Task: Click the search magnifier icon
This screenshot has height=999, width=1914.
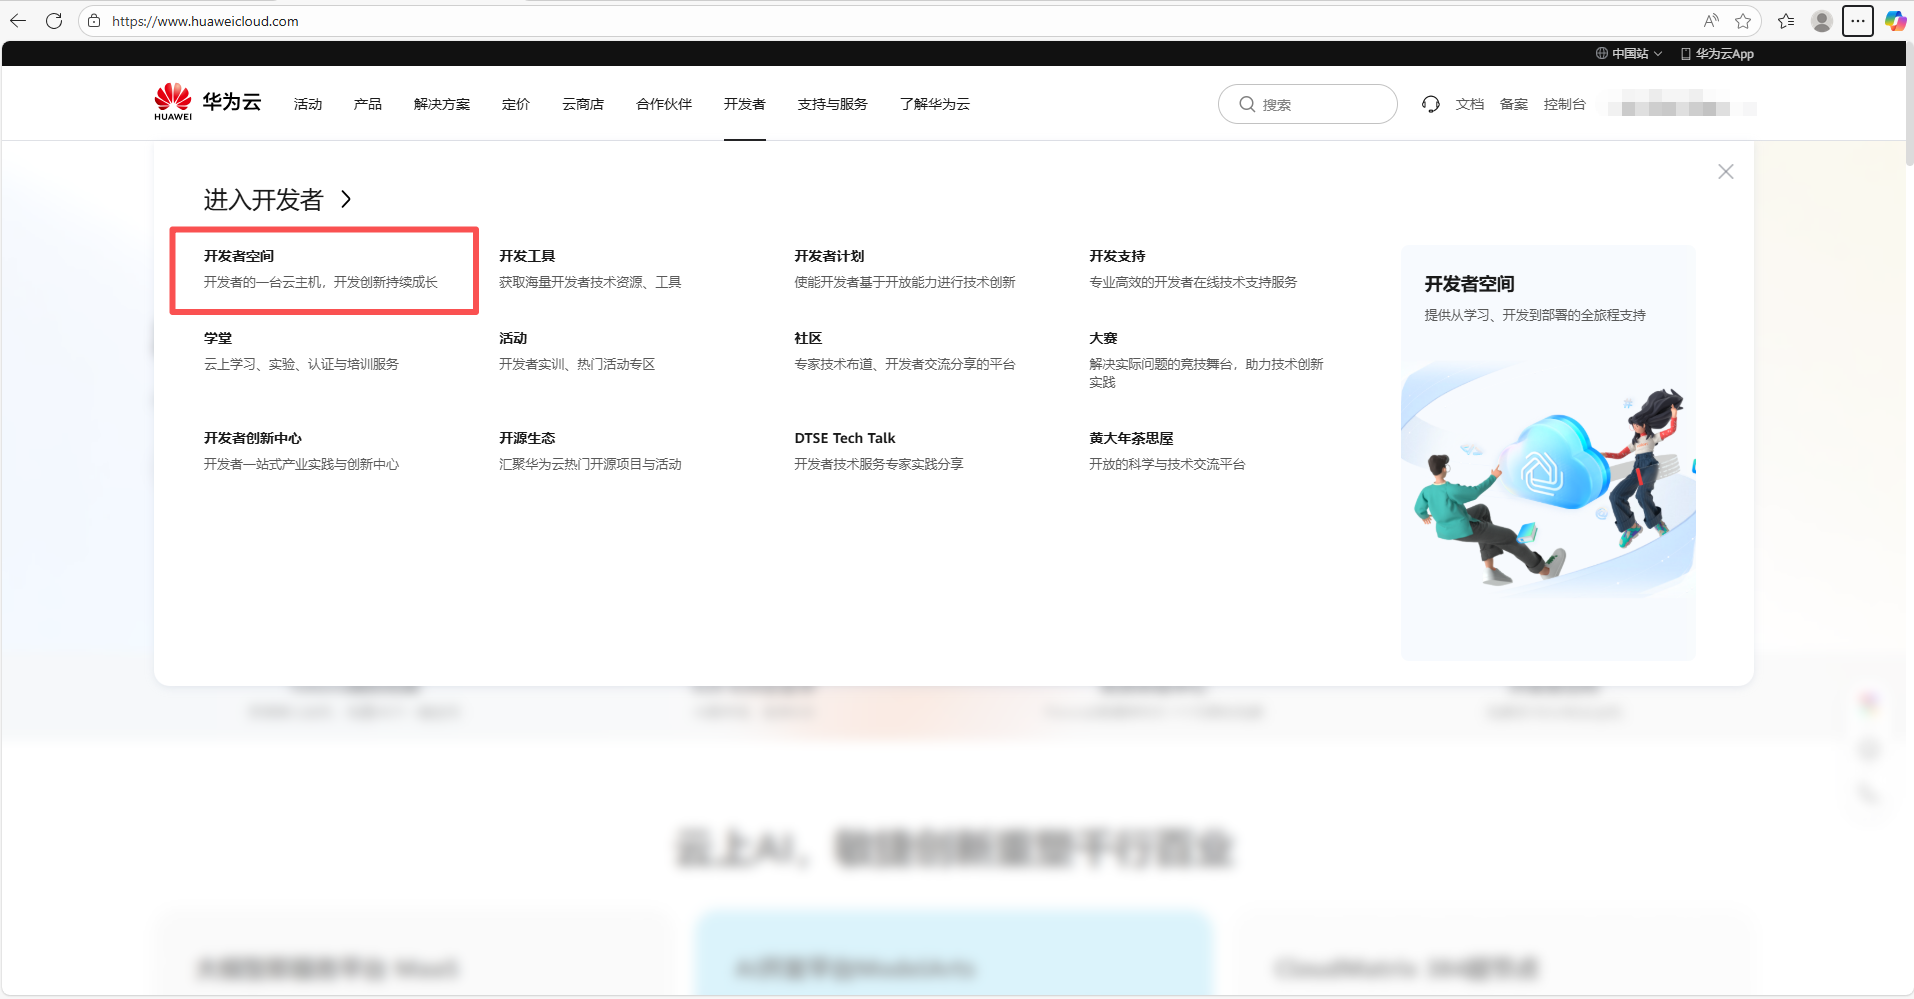Action: [1247, 104]
